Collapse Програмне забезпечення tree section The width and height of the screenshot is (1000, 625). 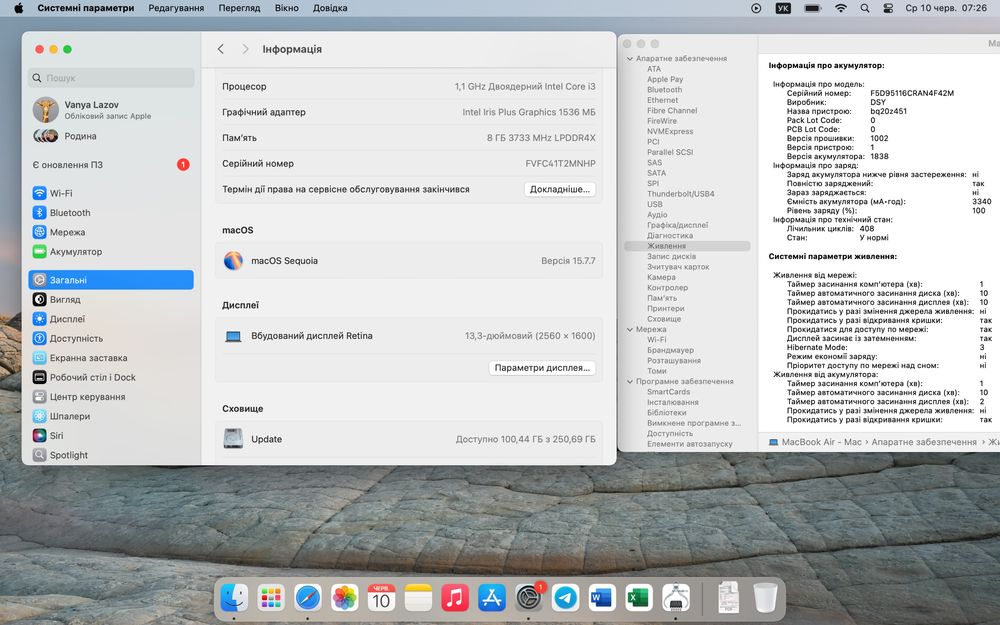click(630, 381)
